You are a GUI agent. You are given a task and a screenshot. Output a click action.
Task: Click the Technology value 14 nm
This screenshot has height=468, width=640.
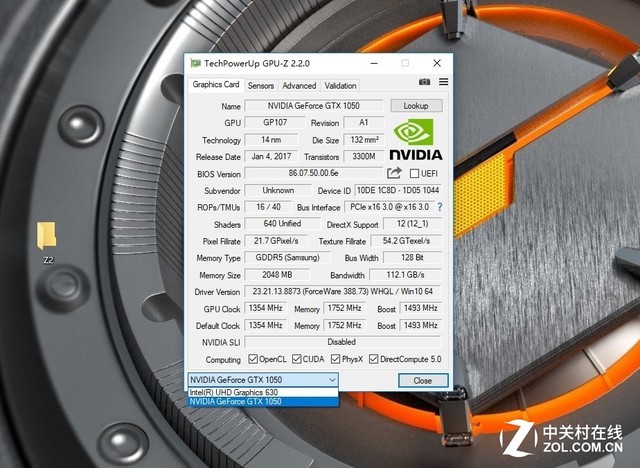click(x=271, y=140)
